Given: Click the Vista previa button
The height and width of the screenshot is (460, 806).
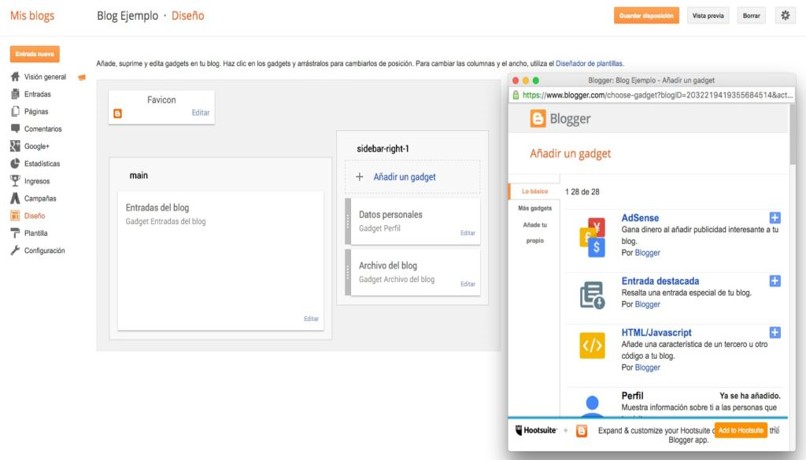Looking at the screenshot, I should [x=708, y=15].
